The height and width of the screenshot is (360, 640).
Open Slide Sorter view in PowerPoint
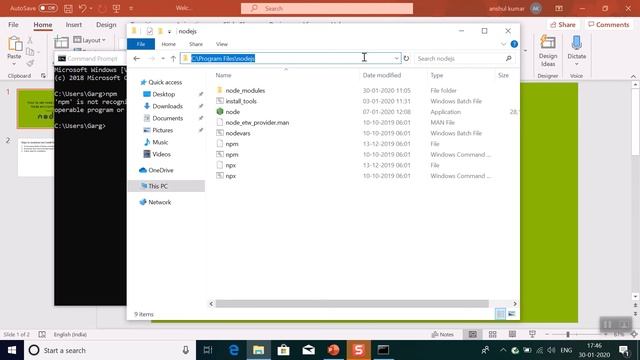(493, 334)
